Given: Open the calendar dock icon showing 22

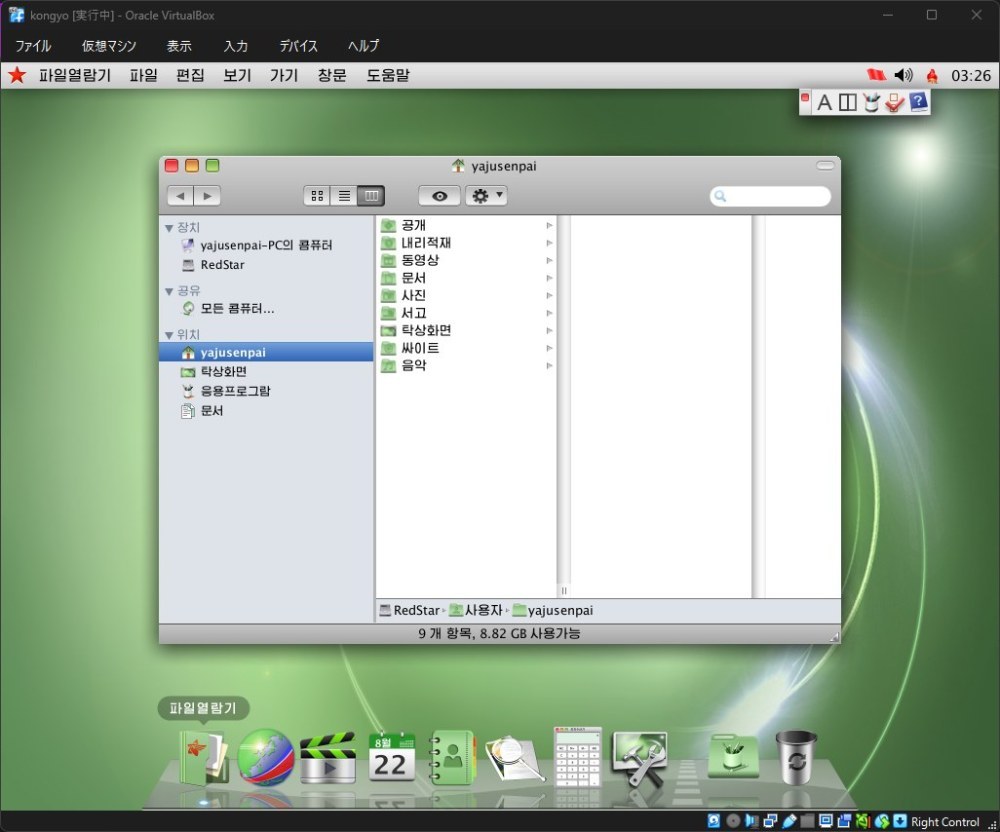Looking at the screenshot, I should [x=392, y=757].
